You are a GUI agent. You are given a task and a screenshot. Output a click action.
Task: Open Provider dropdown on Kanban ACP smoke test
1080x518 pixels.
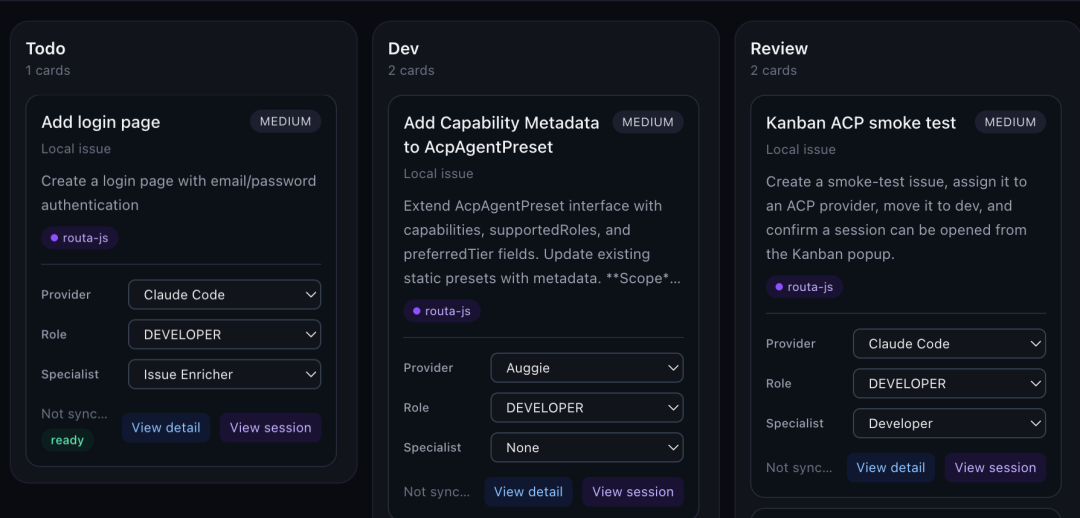point(949,344)
